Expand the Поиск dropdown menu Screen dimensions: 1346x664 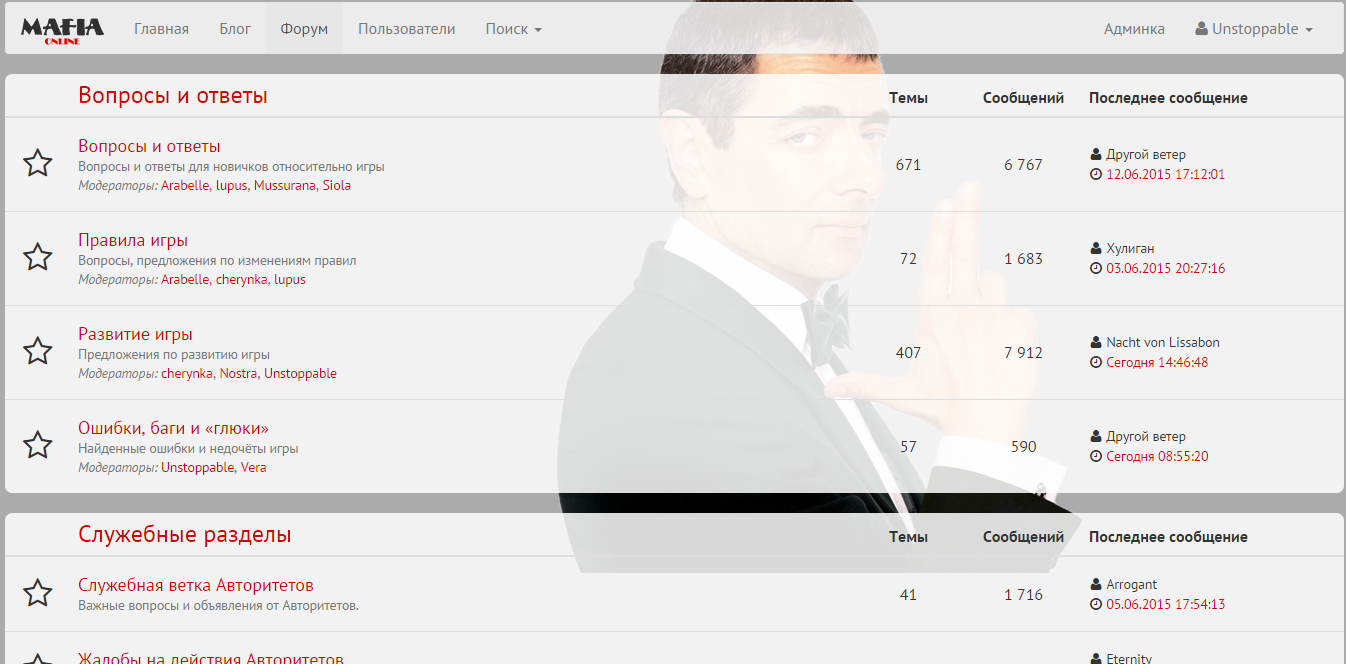coord(513,29)
